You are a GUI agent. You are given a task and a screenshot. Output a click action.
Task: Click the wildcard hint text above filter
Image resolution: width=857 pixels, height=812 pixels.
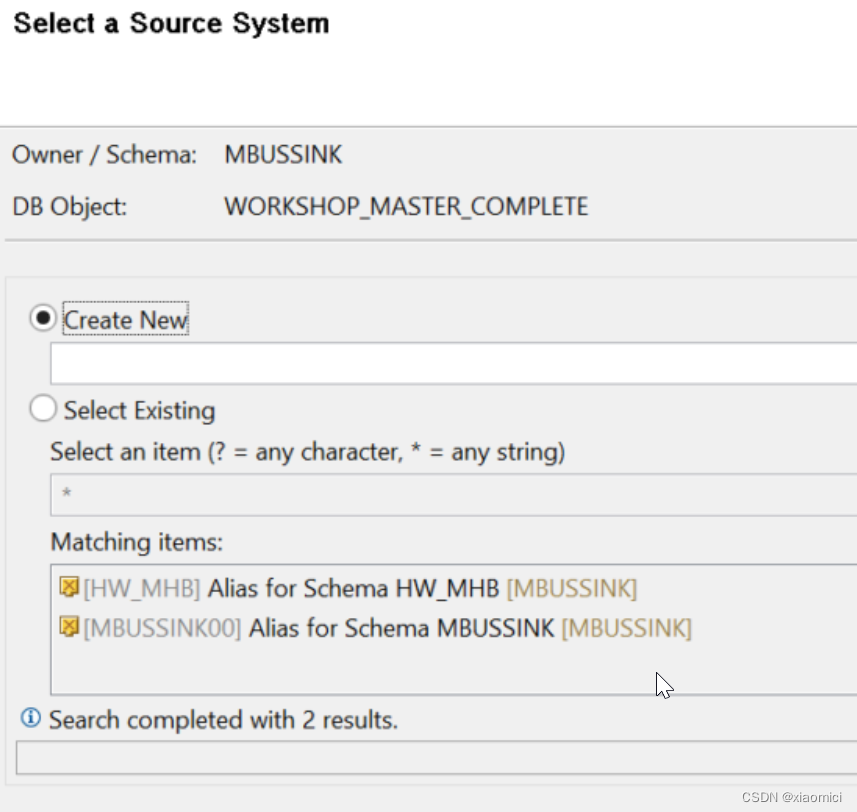point(308,452)
